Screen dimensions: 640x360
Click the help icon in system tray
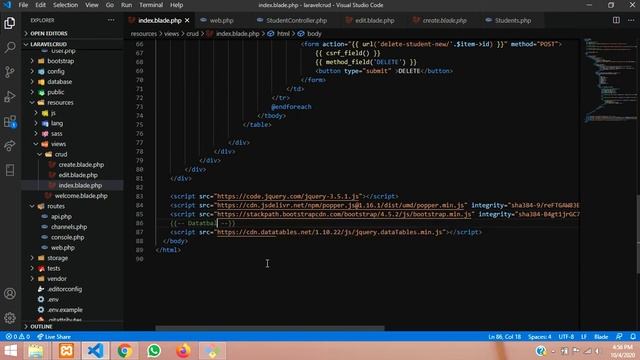coord(541,351)
